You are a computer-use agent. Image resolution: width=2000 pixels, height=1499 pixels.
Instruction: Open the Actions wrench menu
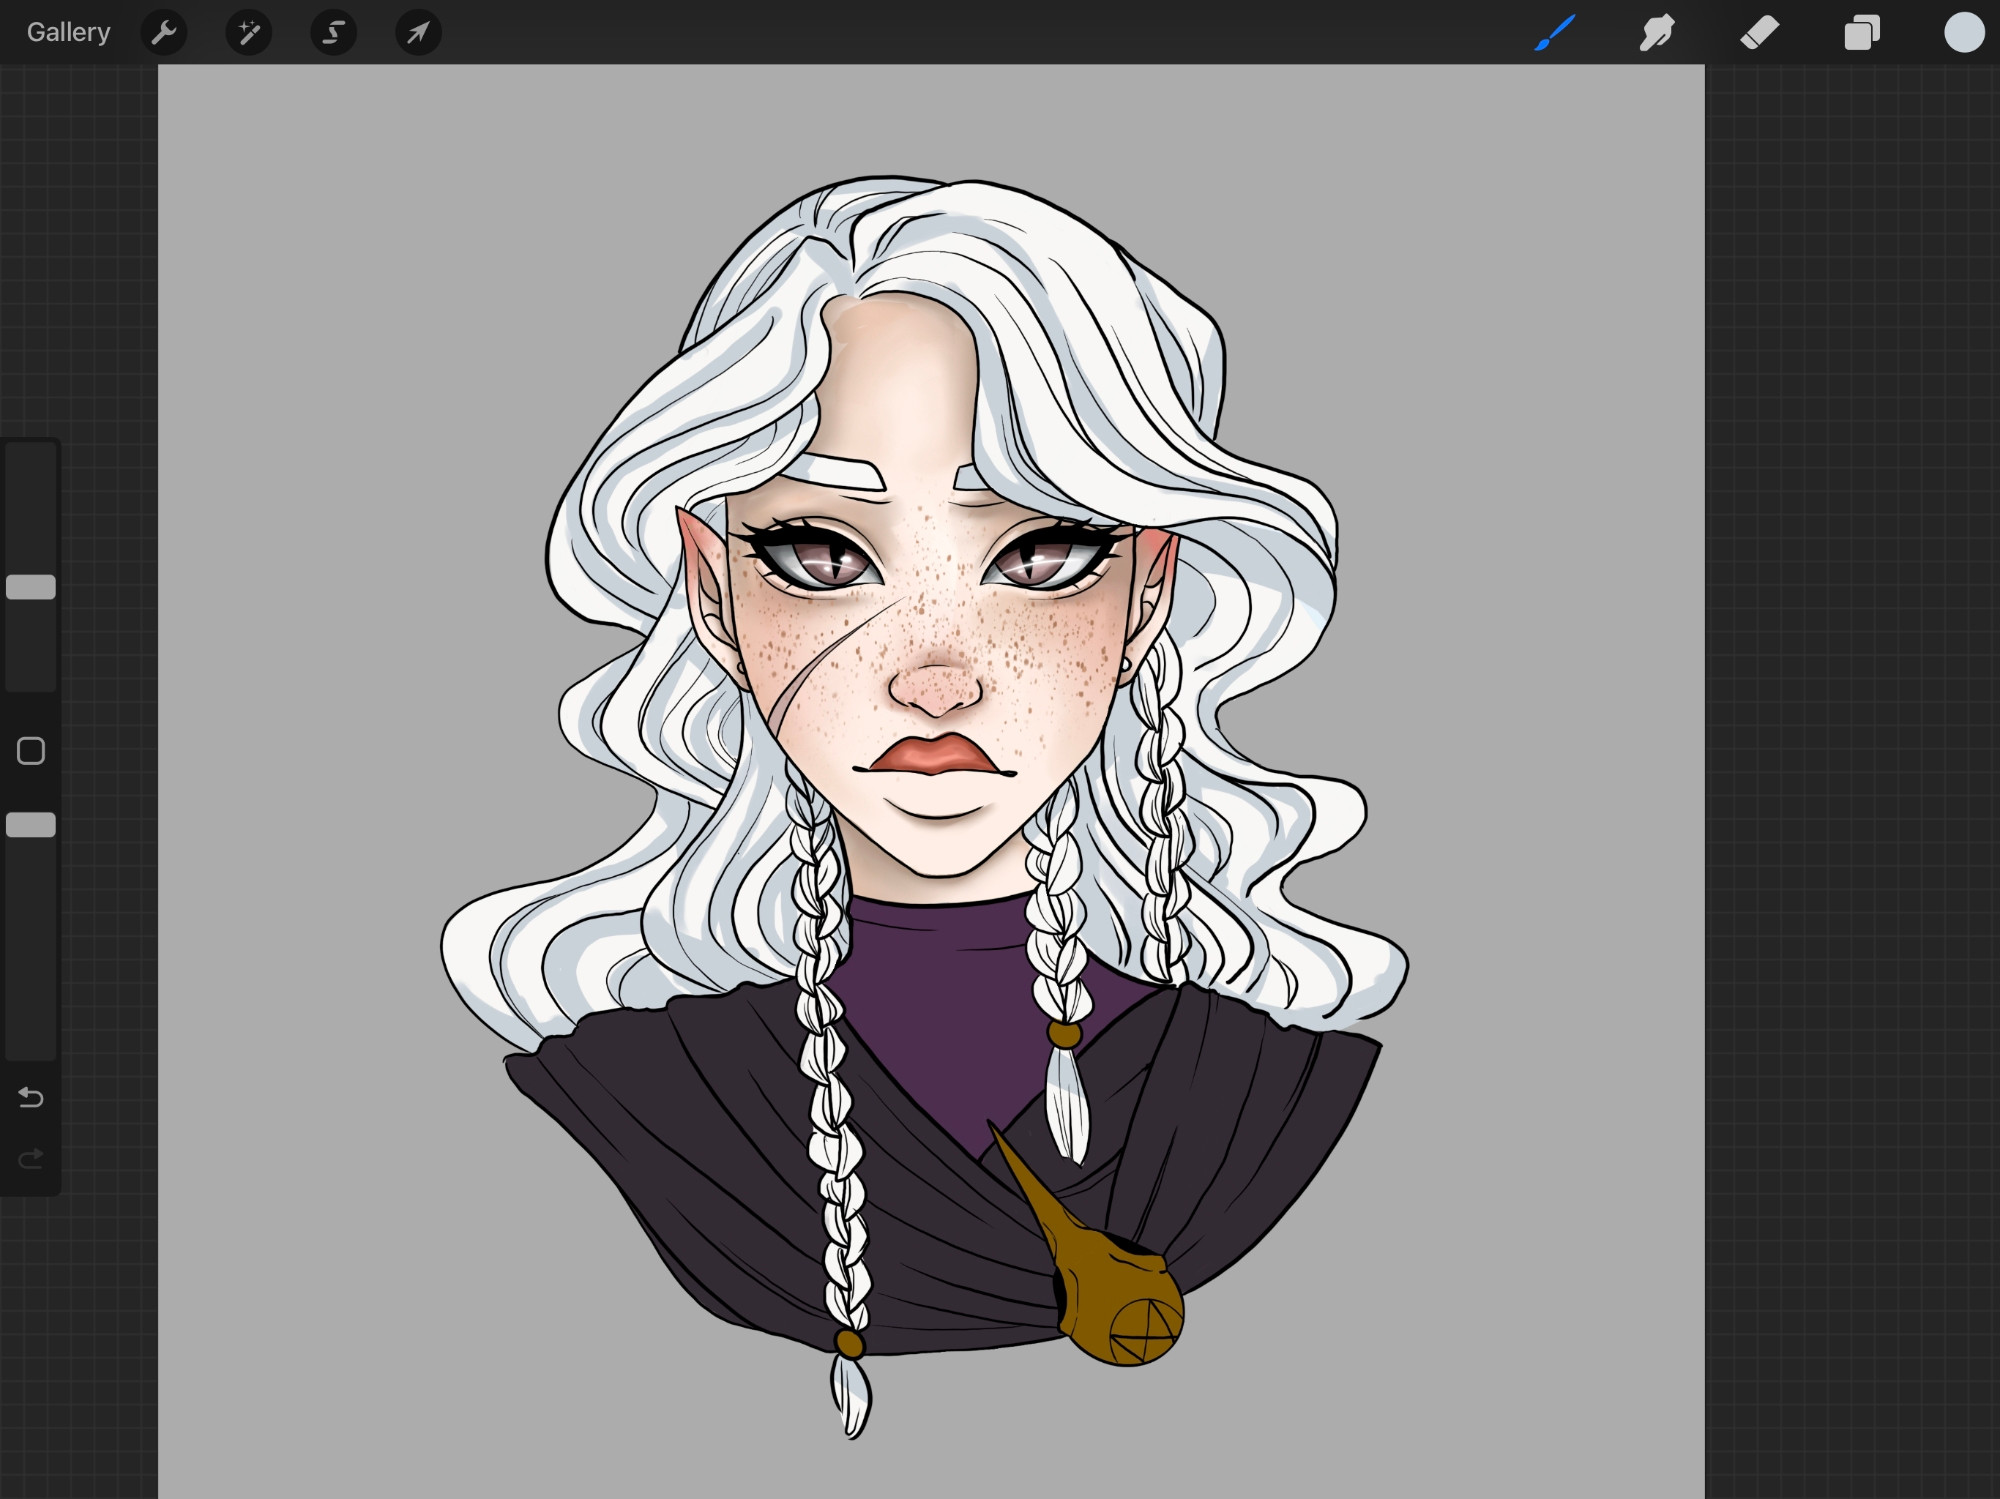click(164, 33)
